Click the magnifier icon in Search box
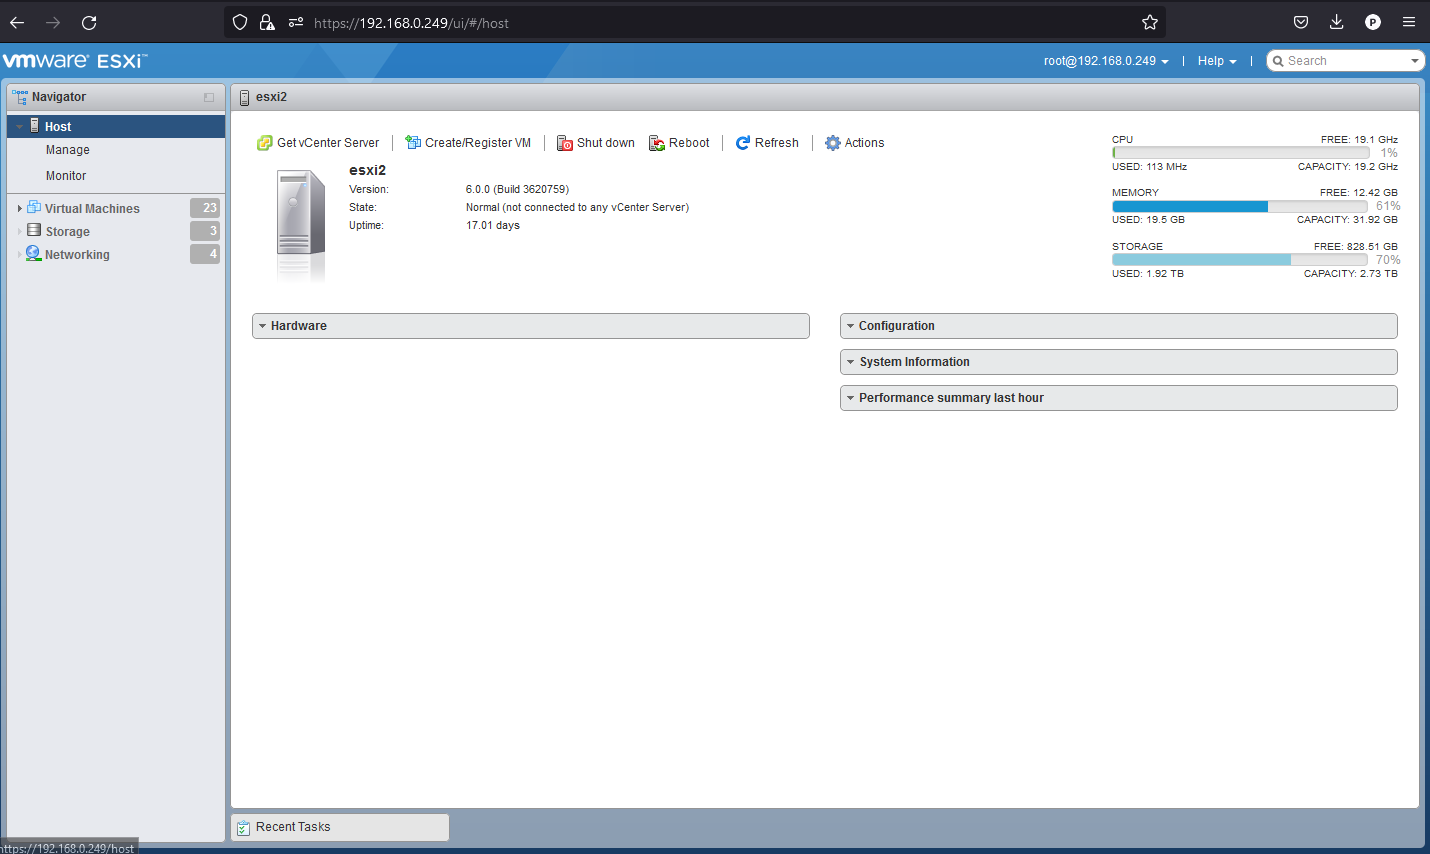The width and height of the screenshot is (1430, 854). [x=1278, y=61]
